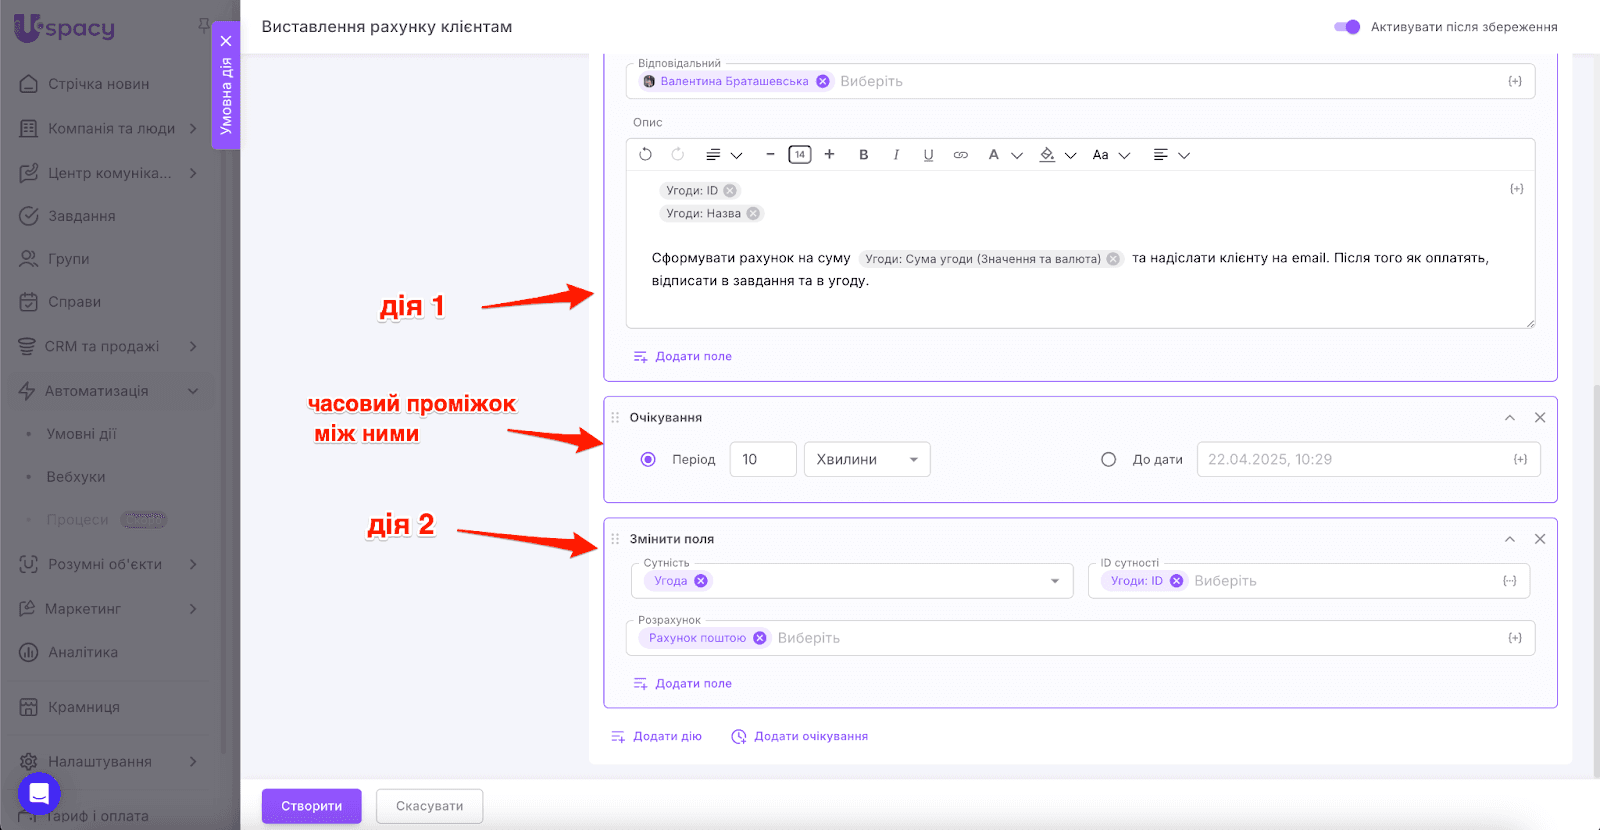Select the 'Період' radio option
Viewport: 1600px width, 830px height.
click(648, 460)
